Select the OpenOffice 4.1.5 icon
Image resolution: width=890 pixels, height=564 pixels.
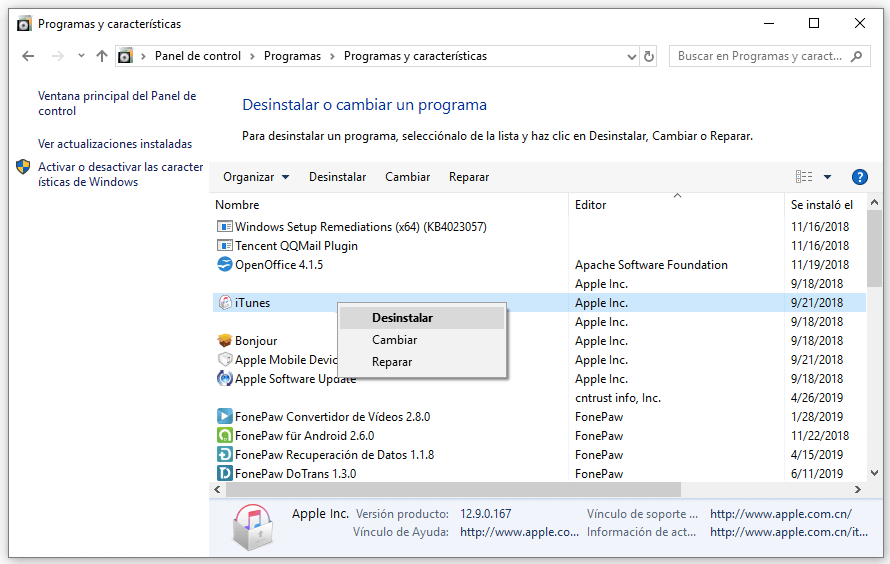(225, 264)
